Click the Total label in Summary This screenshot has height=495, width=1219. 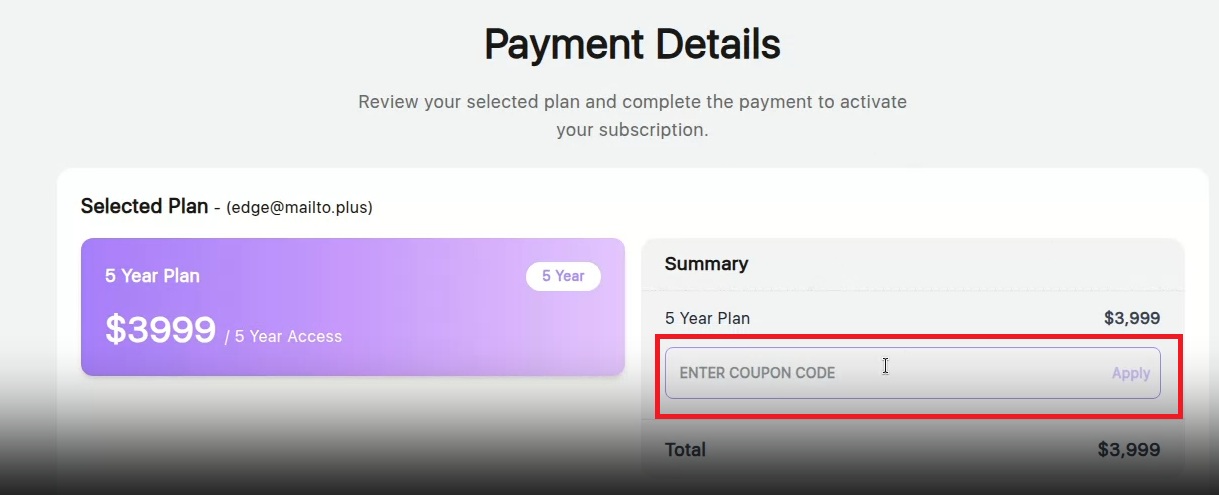point(685,450)
